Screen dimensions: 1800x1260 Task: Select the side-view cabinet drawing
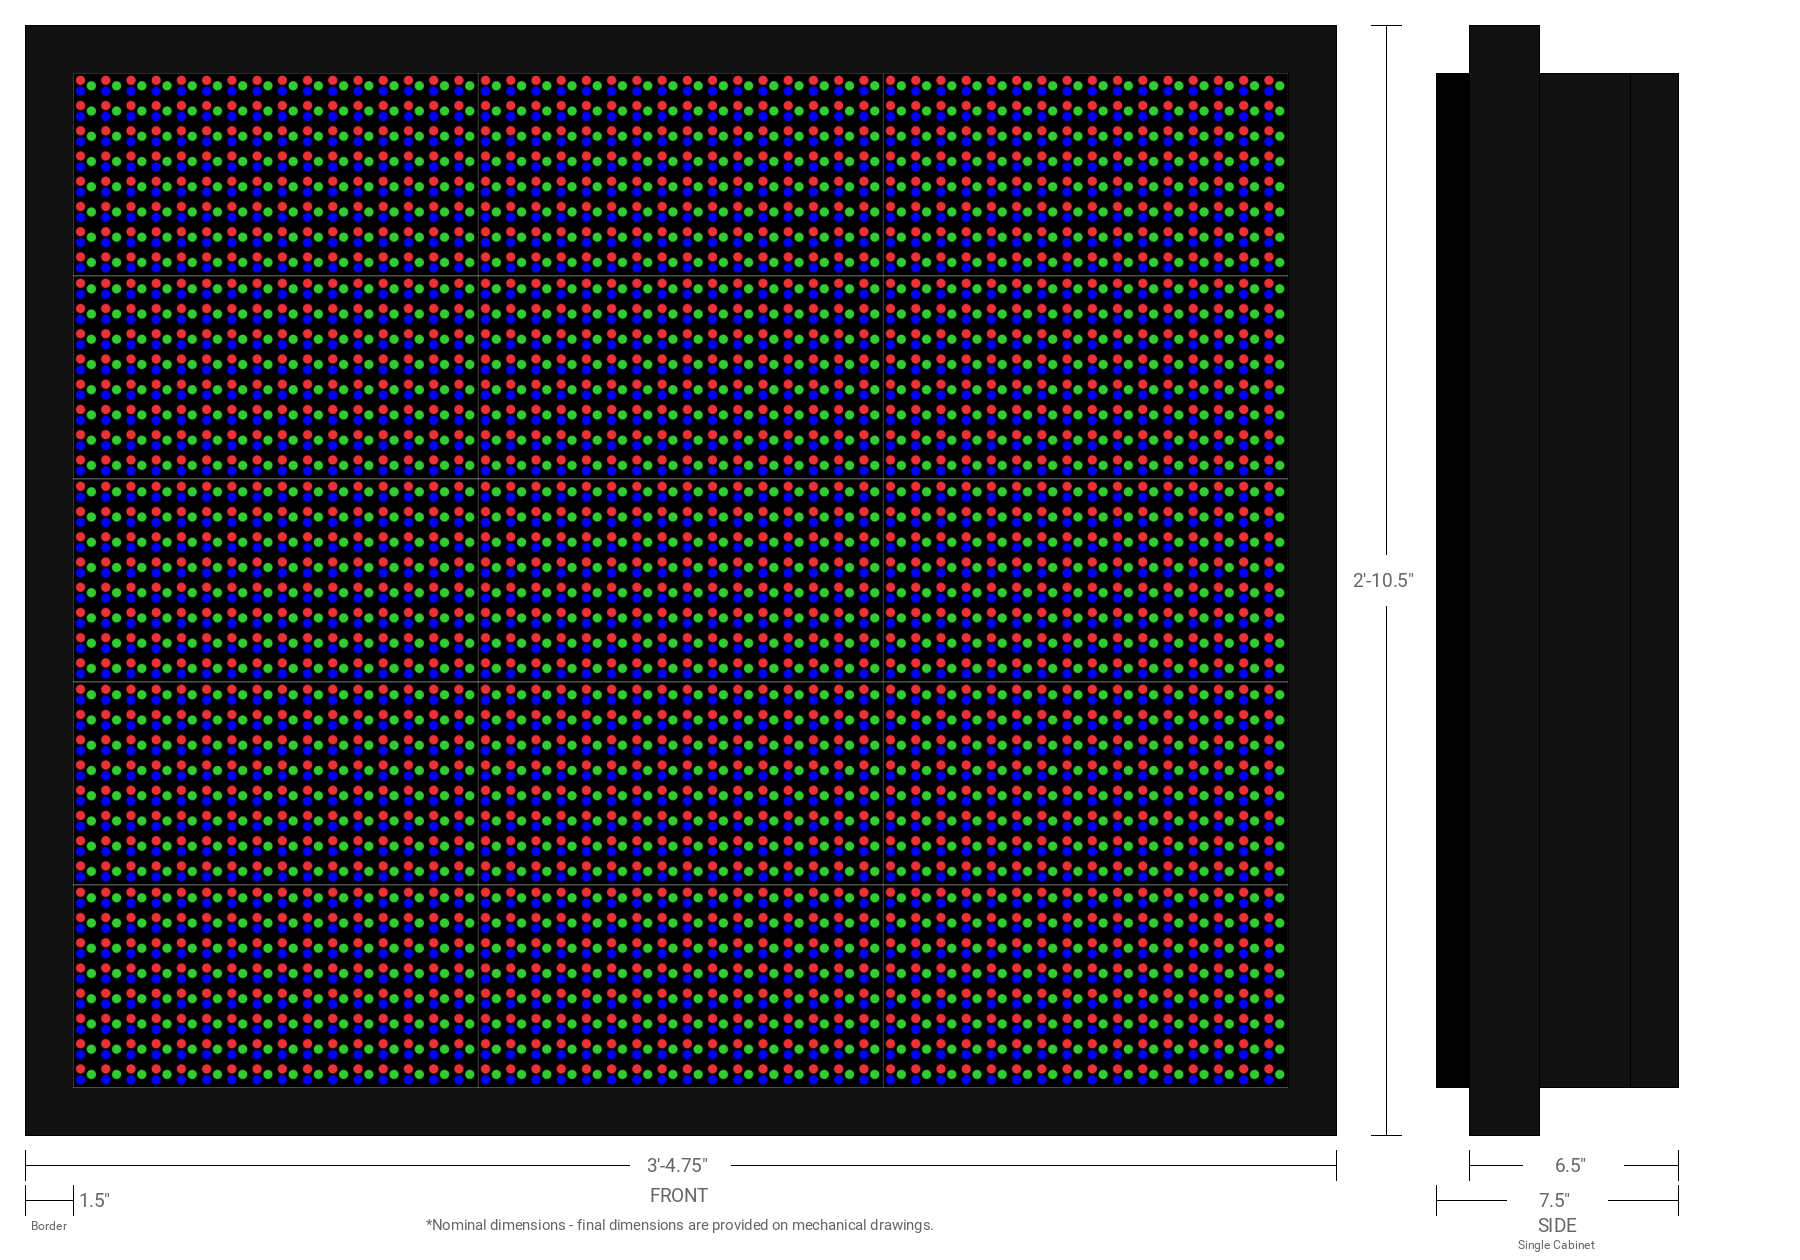1557,580
